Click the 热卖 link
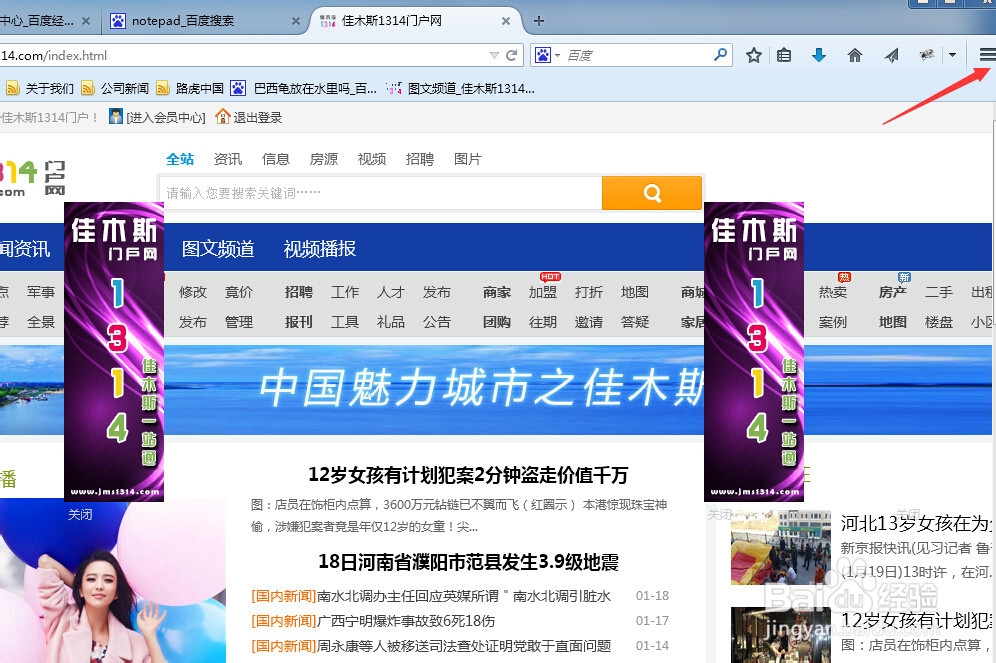The height and width of the screenshot is (663, 996). (833, 292)
